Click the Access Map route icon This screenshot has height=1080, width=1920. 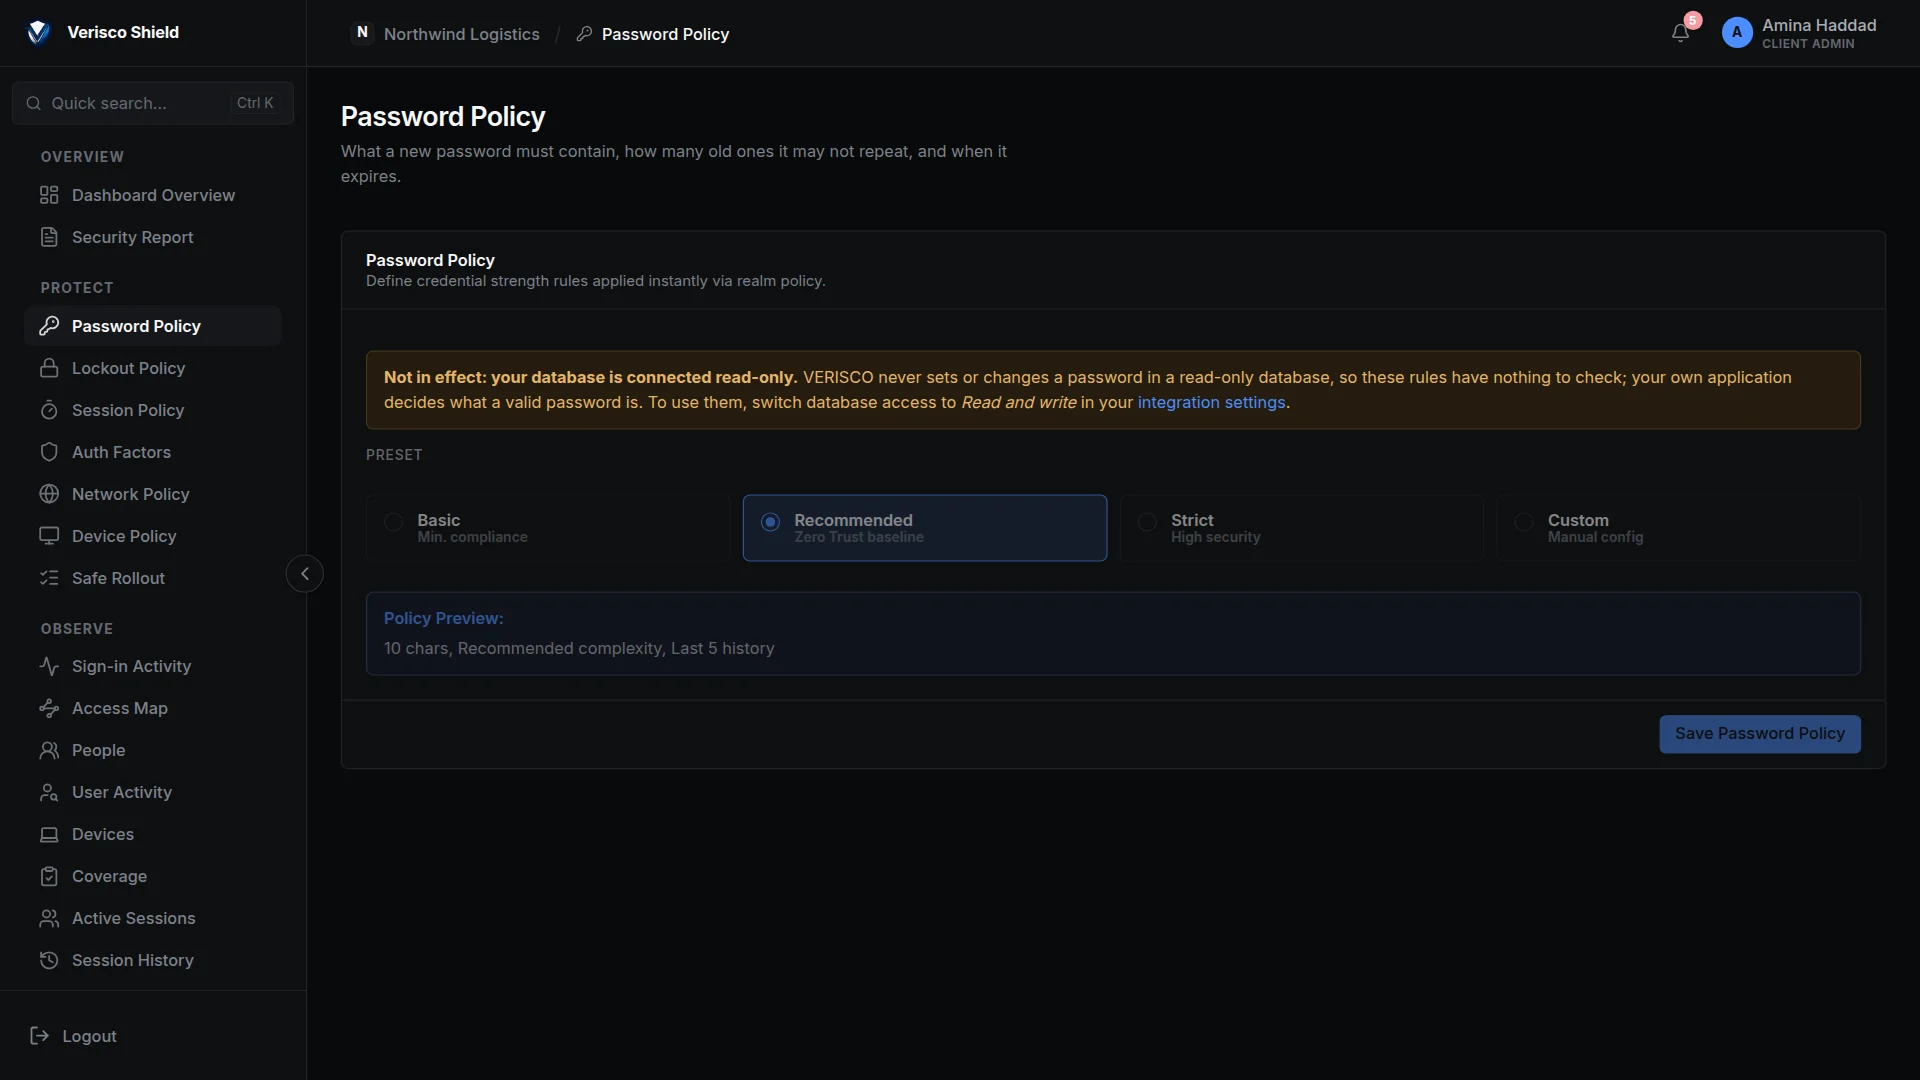tap(49, 708)
